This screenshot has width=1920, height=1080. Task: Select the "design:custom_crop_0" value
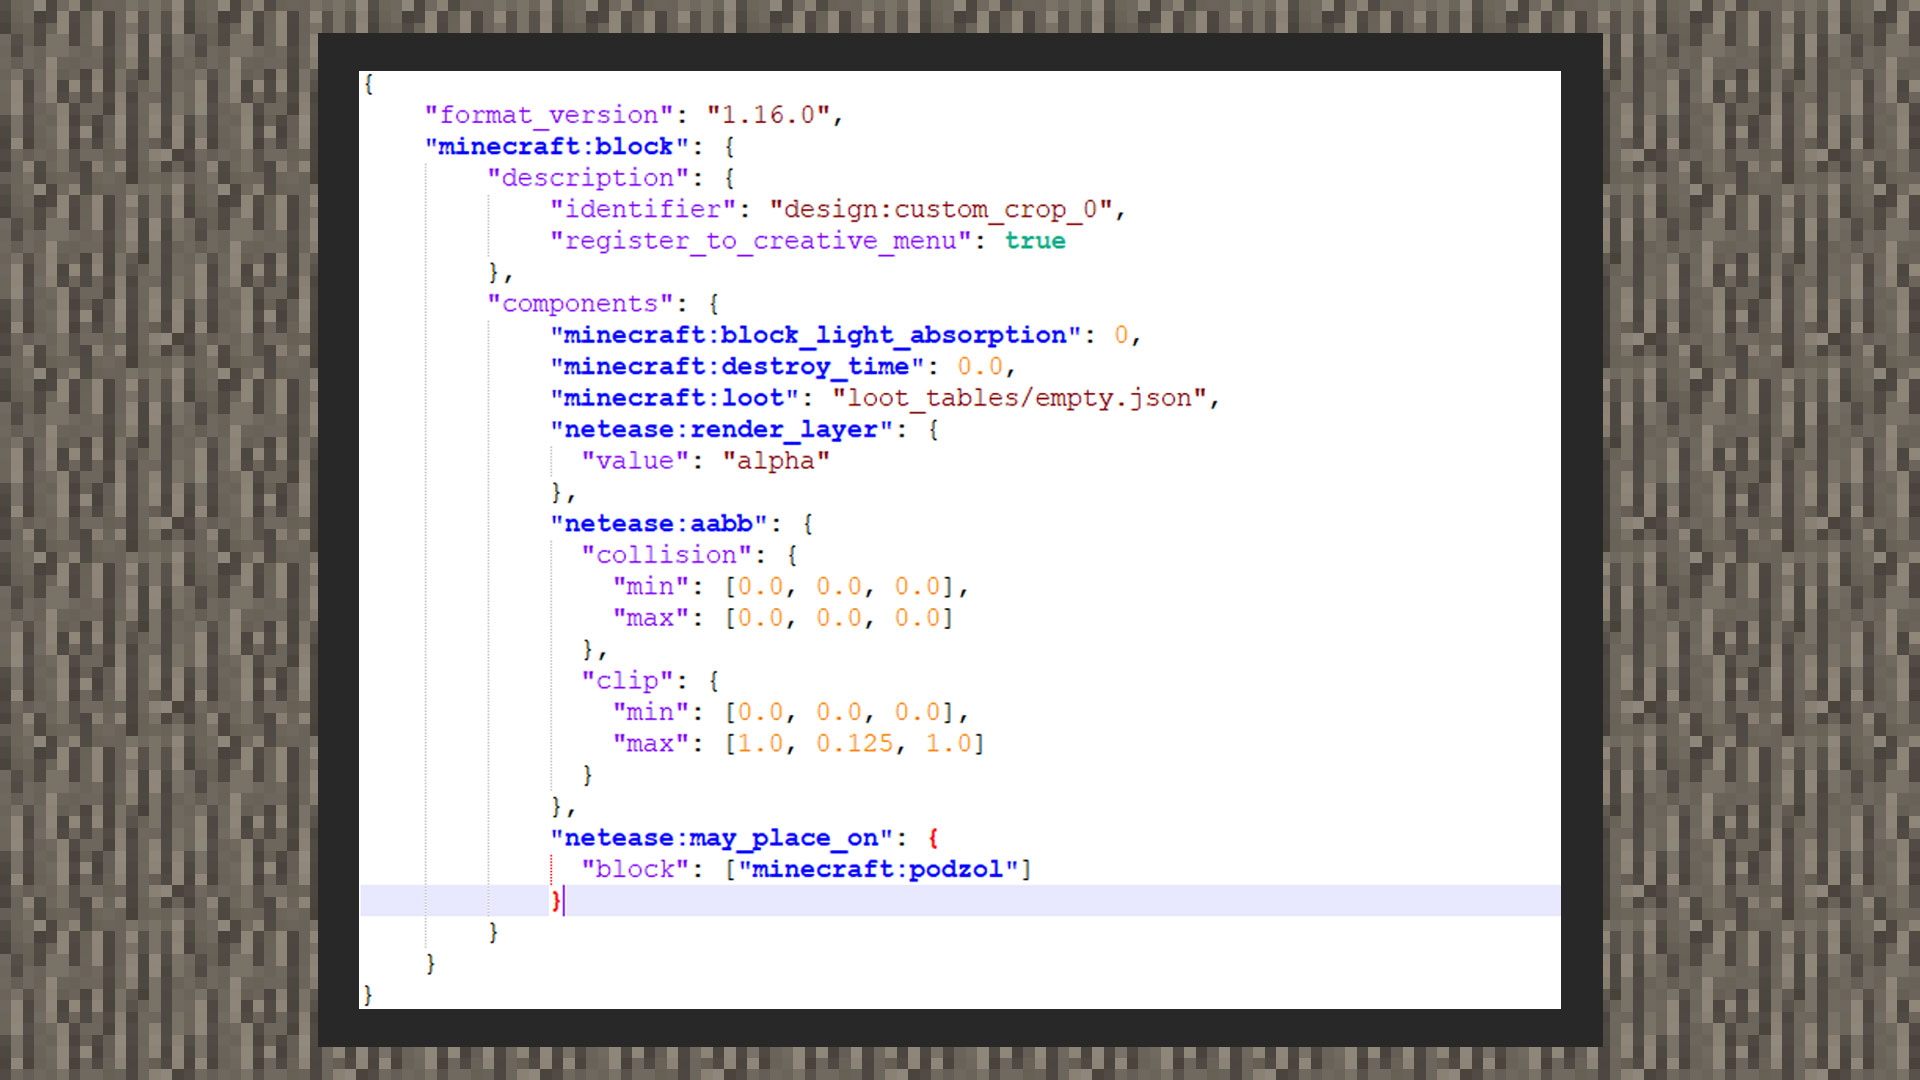click(941, 210)
